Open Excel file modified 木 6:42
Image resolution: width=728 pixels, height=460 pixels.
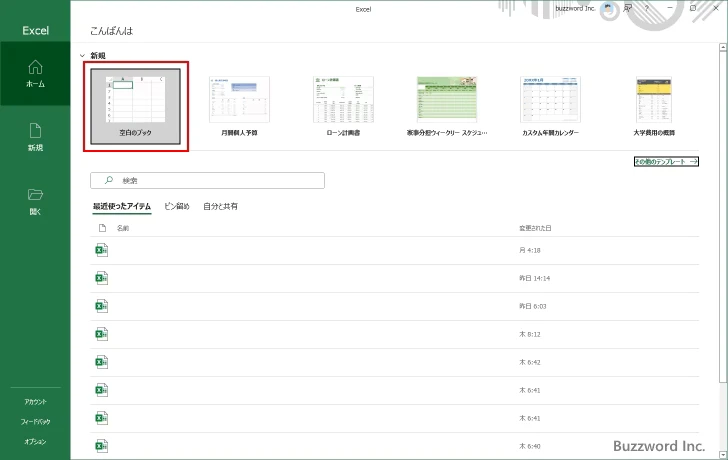(395, 363)
